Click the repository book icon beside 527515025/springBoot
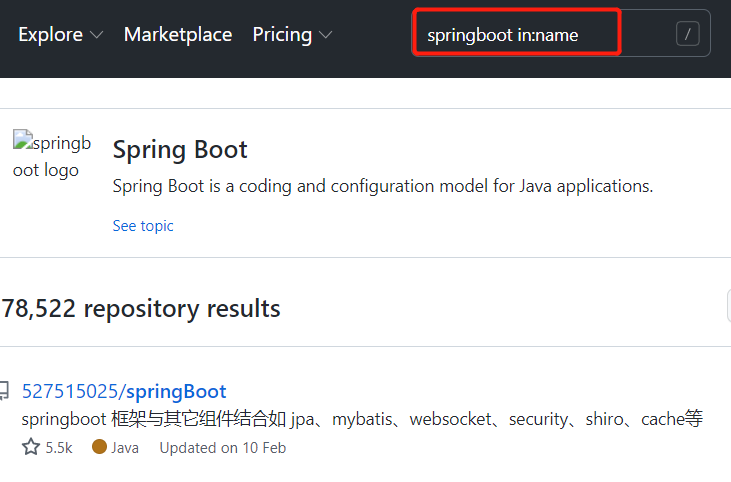The height and width of the screenshot is (482, 731). click(x=5, y=391)
